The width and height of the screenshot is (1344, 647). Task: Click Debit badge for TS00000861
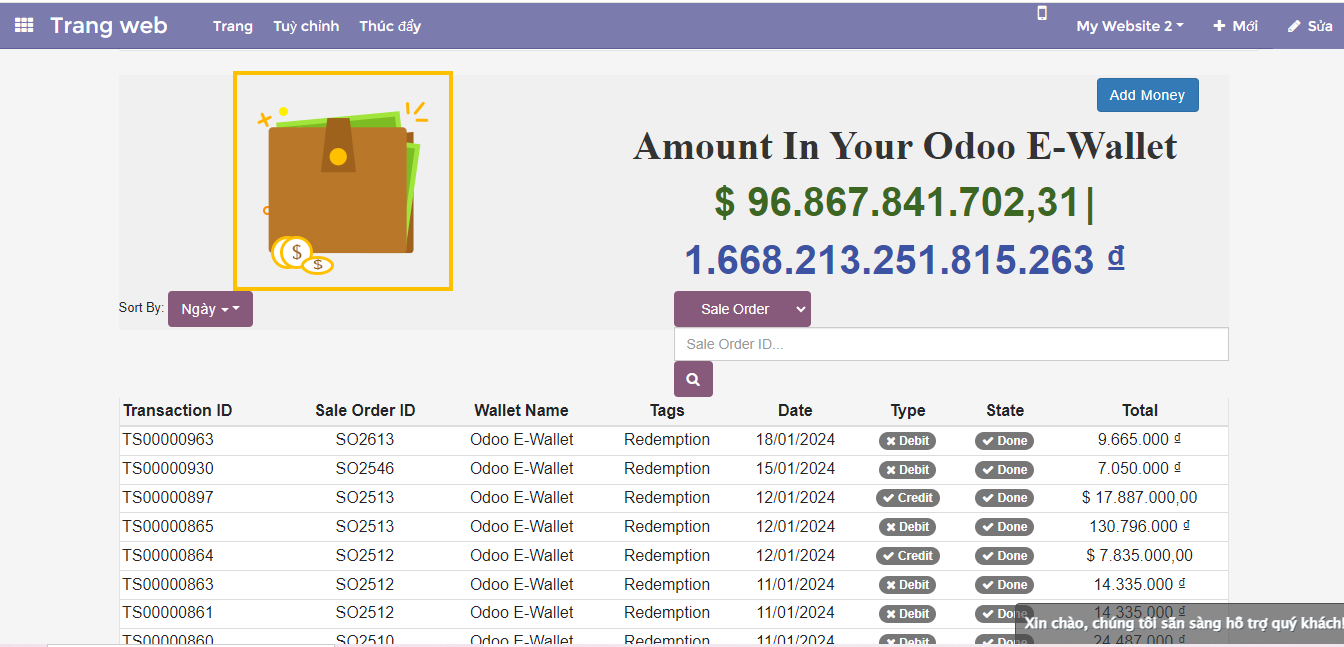pos(907,614)
